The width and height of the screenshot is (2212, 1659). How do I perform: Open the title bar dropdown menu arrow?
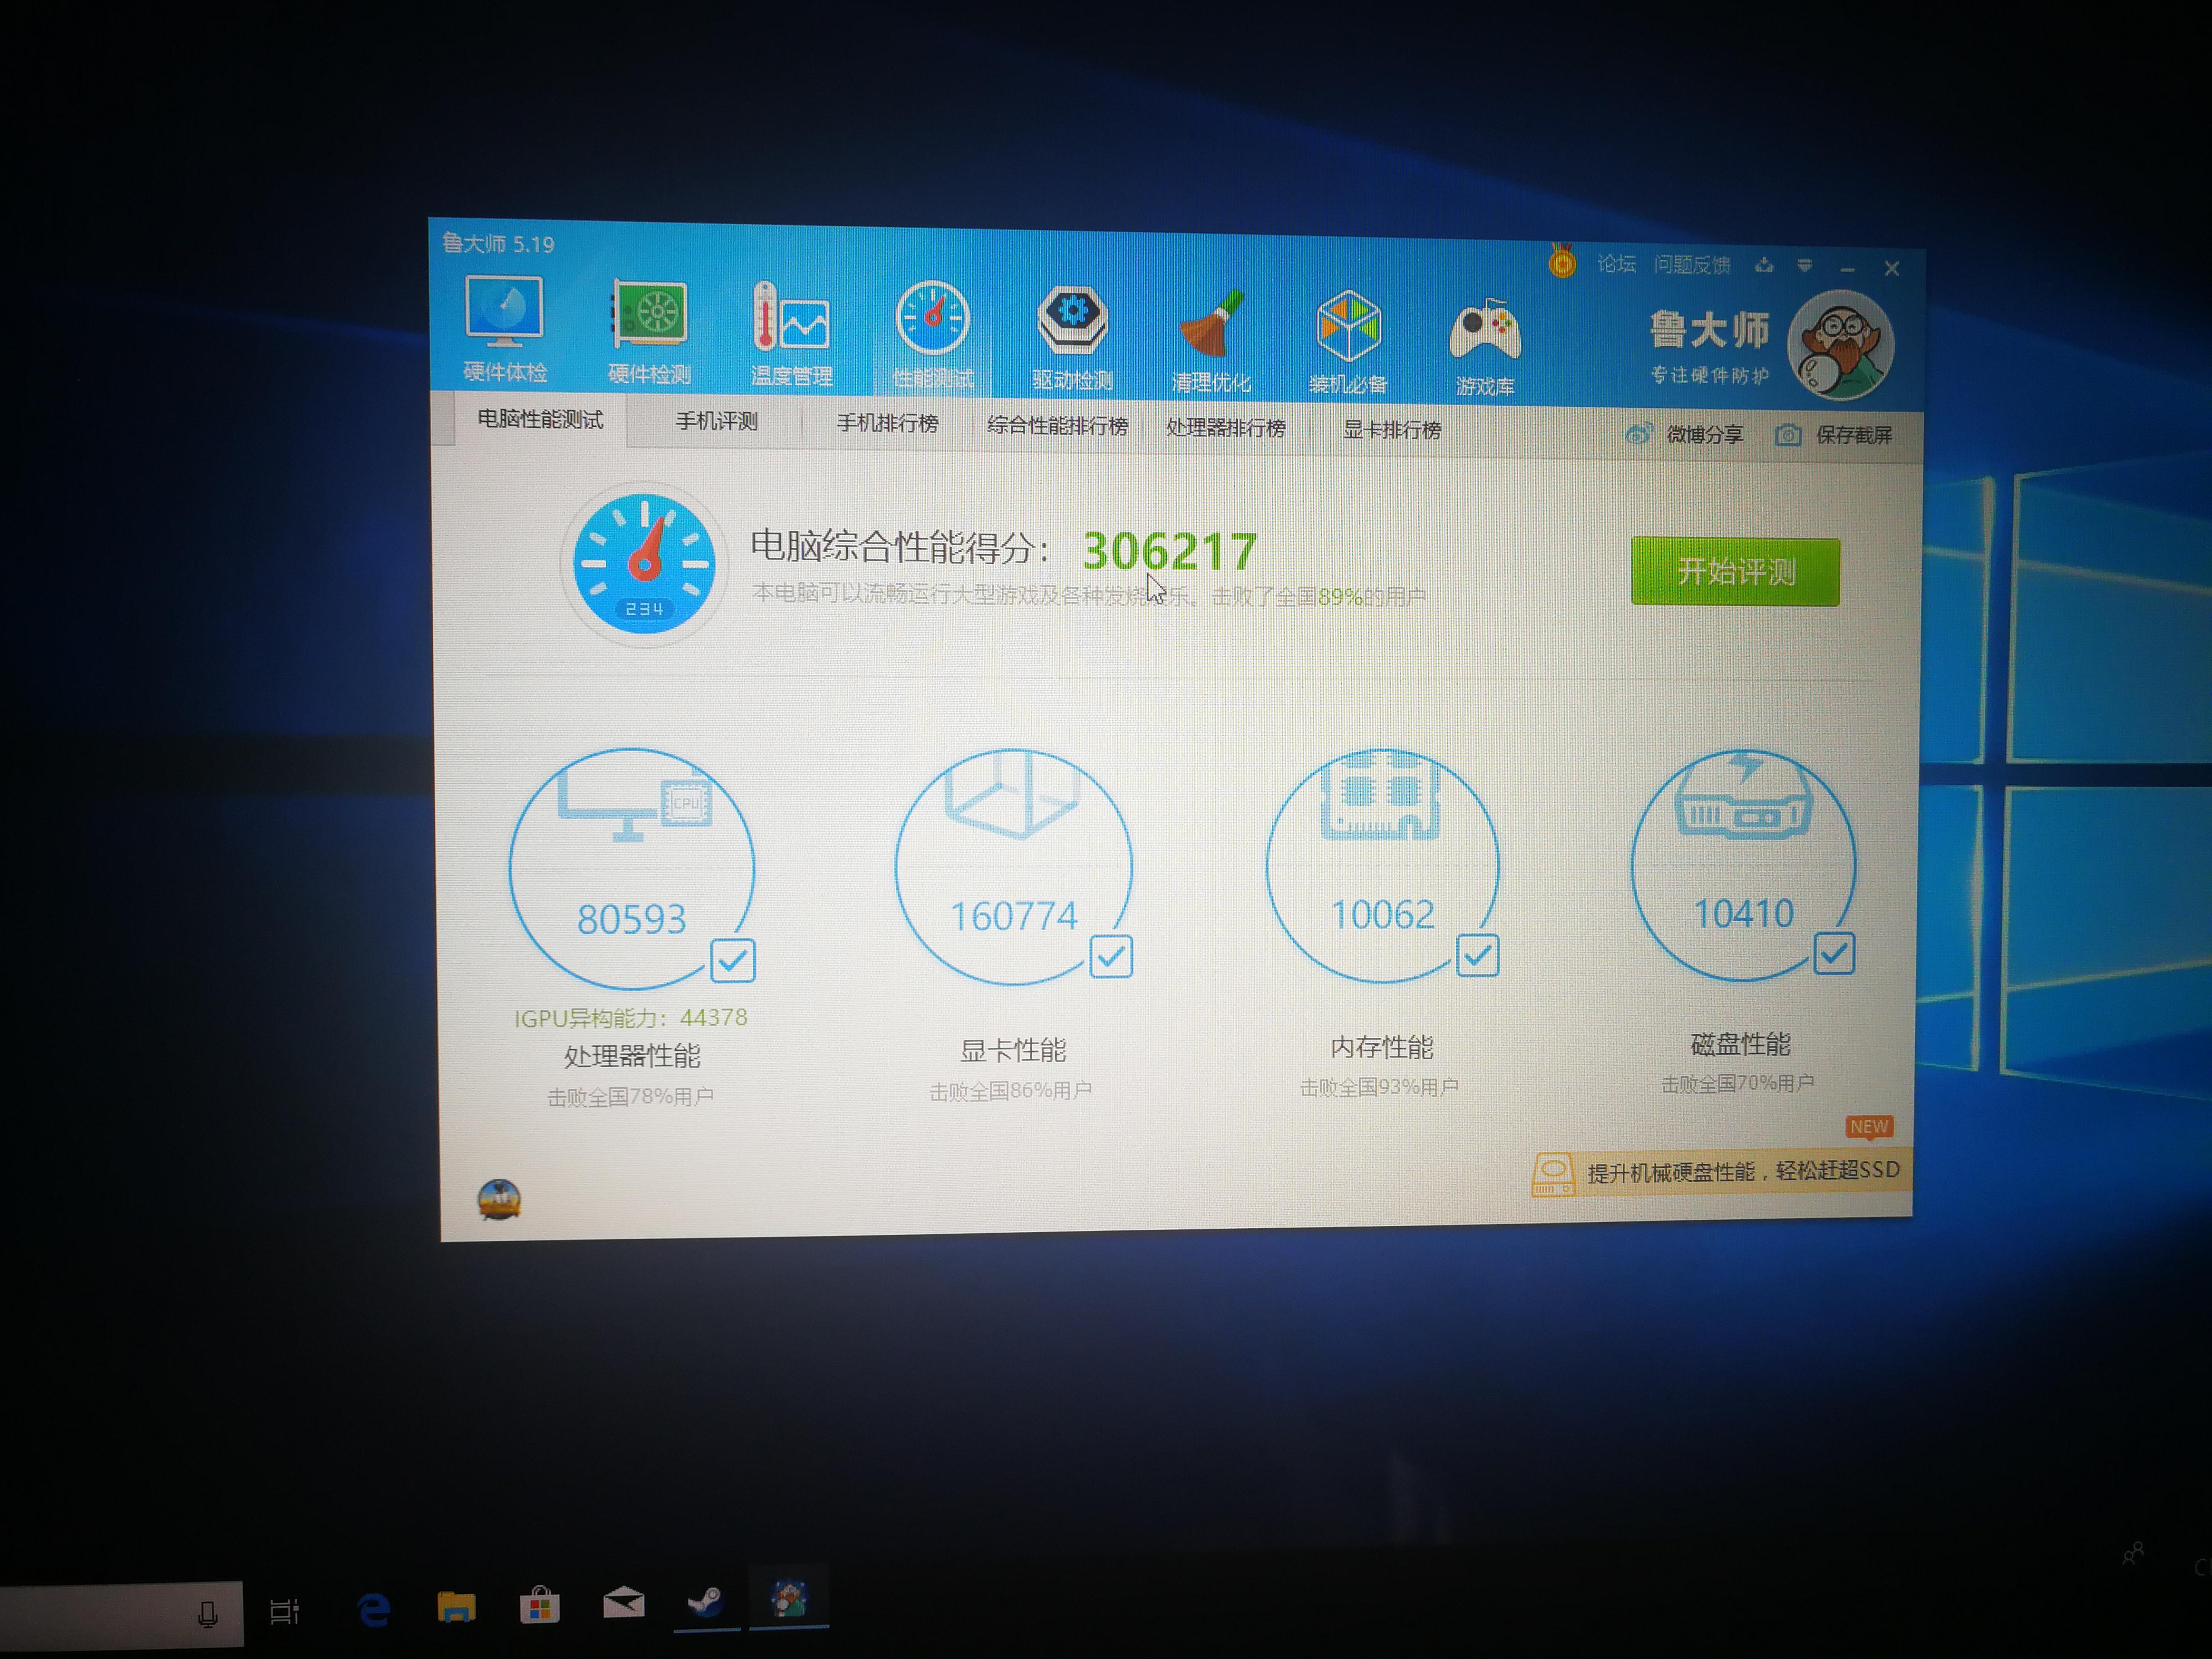click(x=1805, y=266)
